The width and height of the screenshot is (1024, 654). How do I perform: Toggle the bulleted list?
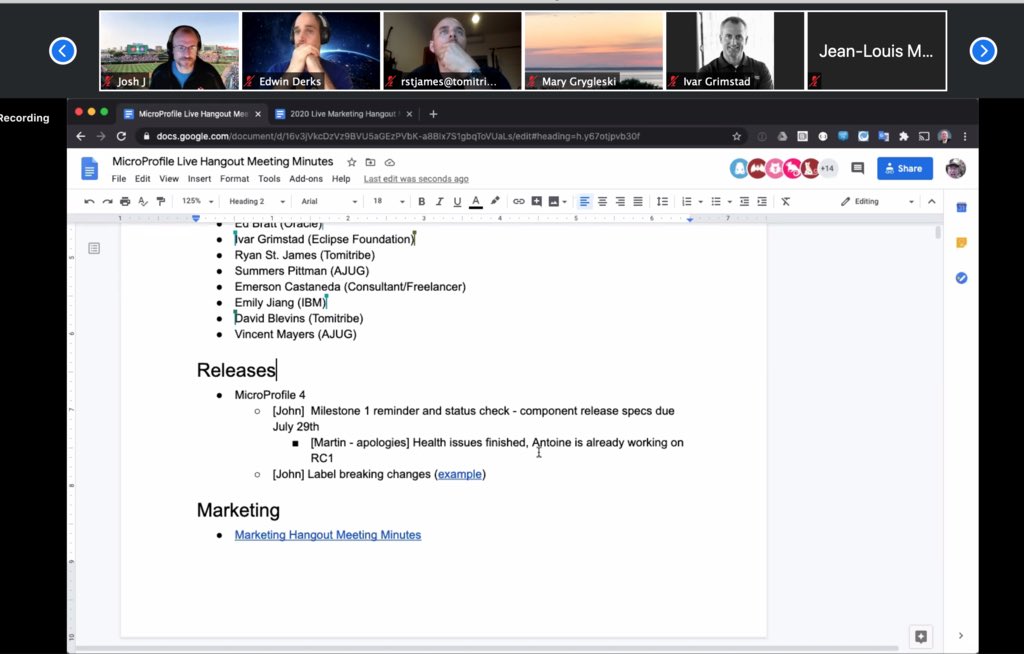coord(716,201)
